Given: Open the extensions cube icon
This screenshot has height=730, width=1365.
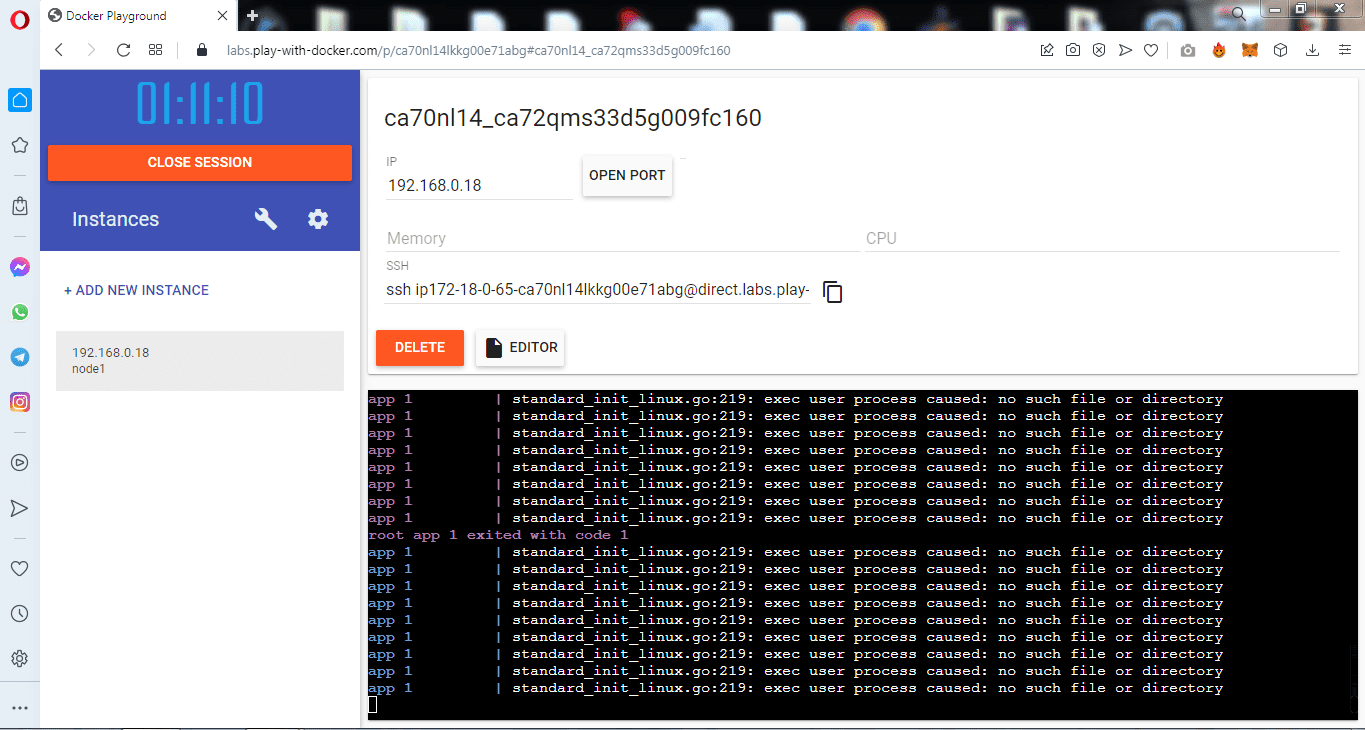Looking at the screenshot, I should (x=1280, y=50).
